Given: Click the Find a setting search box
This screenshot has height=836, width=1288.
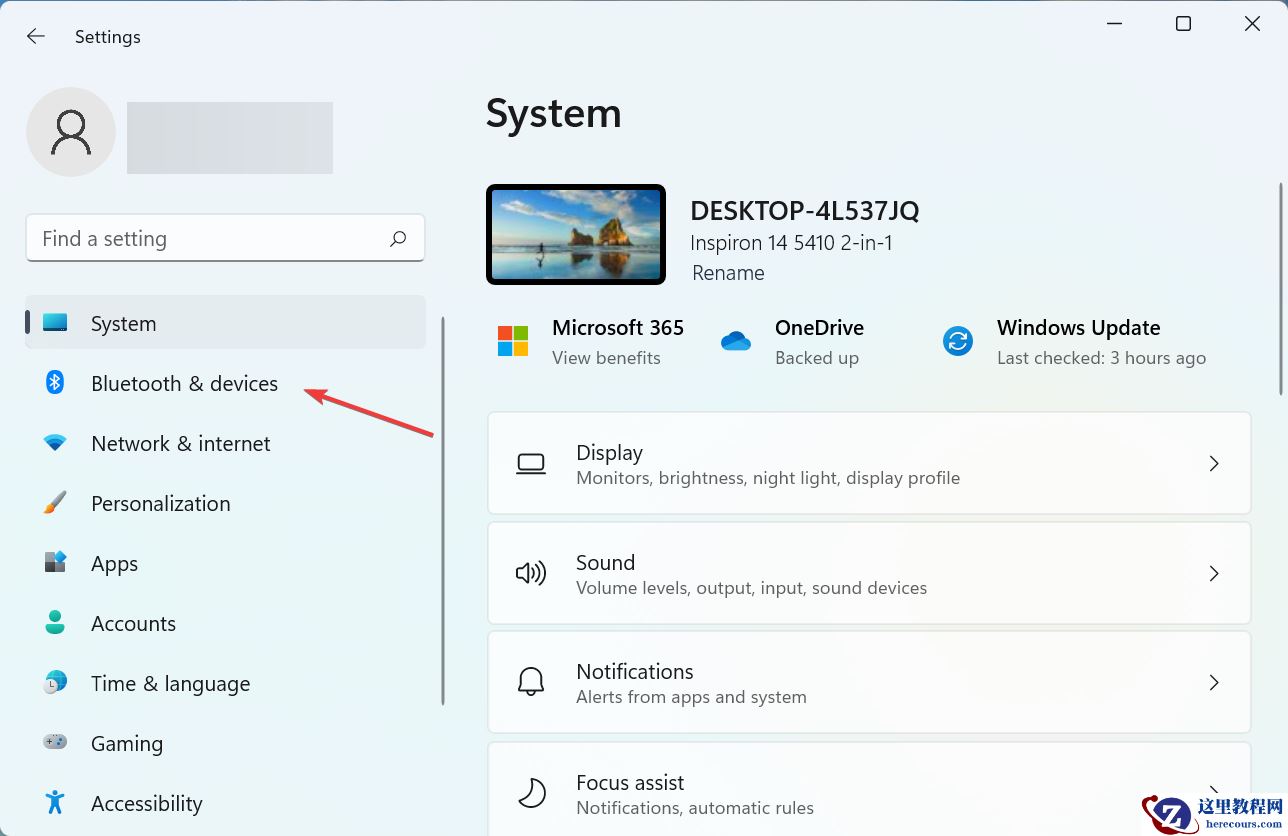Looking at the screenshot, I should 210,239.
